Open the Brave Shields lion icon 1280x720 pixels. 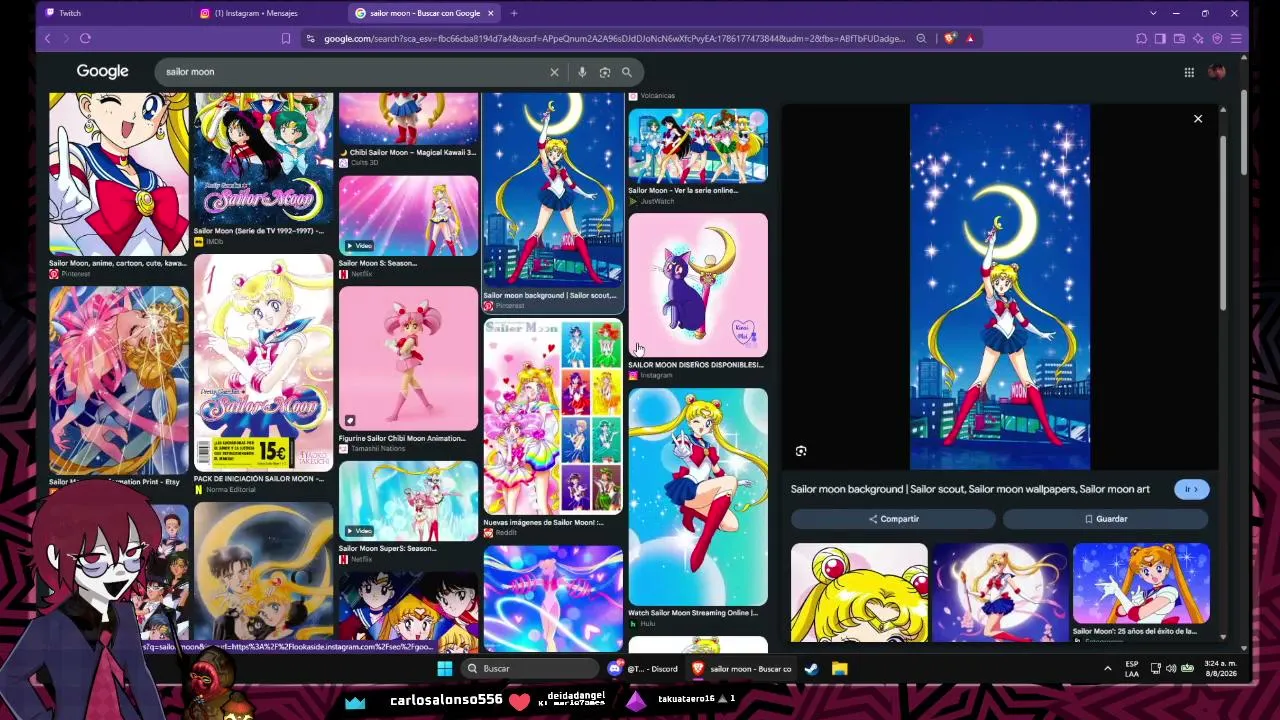(950, 39)
